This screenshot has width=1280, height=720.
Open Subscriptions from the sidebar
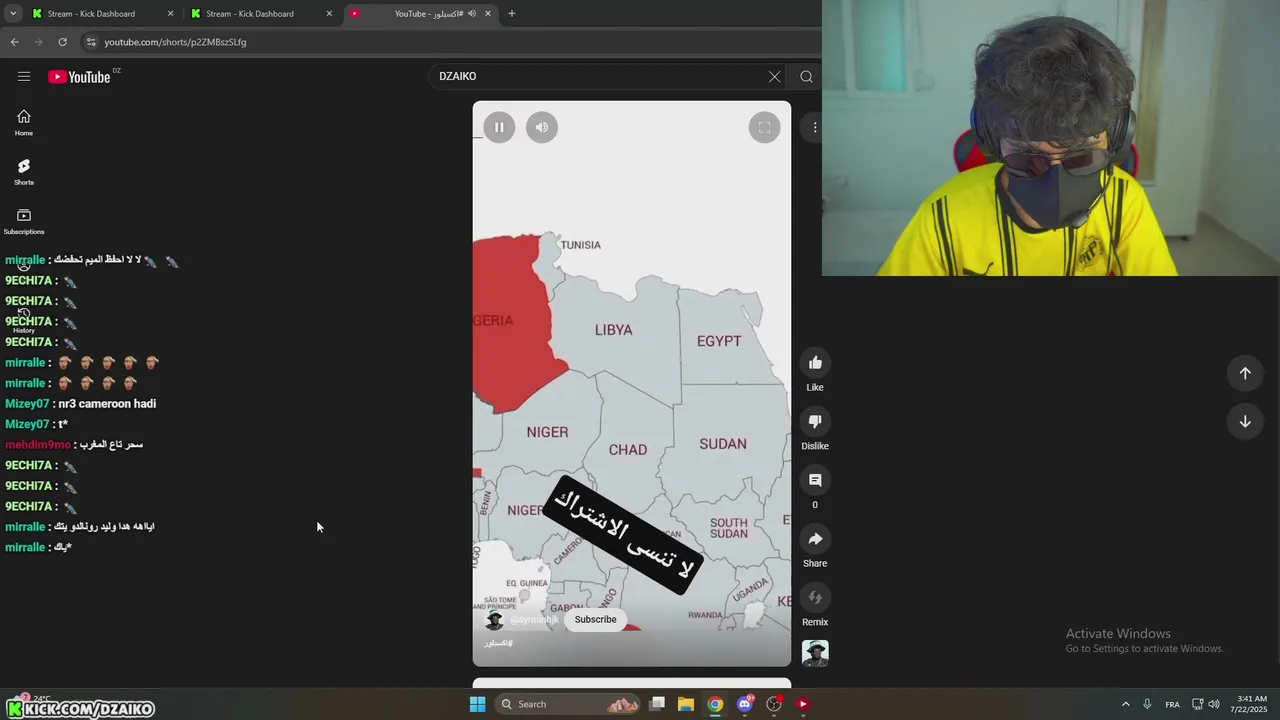[24, 222]
